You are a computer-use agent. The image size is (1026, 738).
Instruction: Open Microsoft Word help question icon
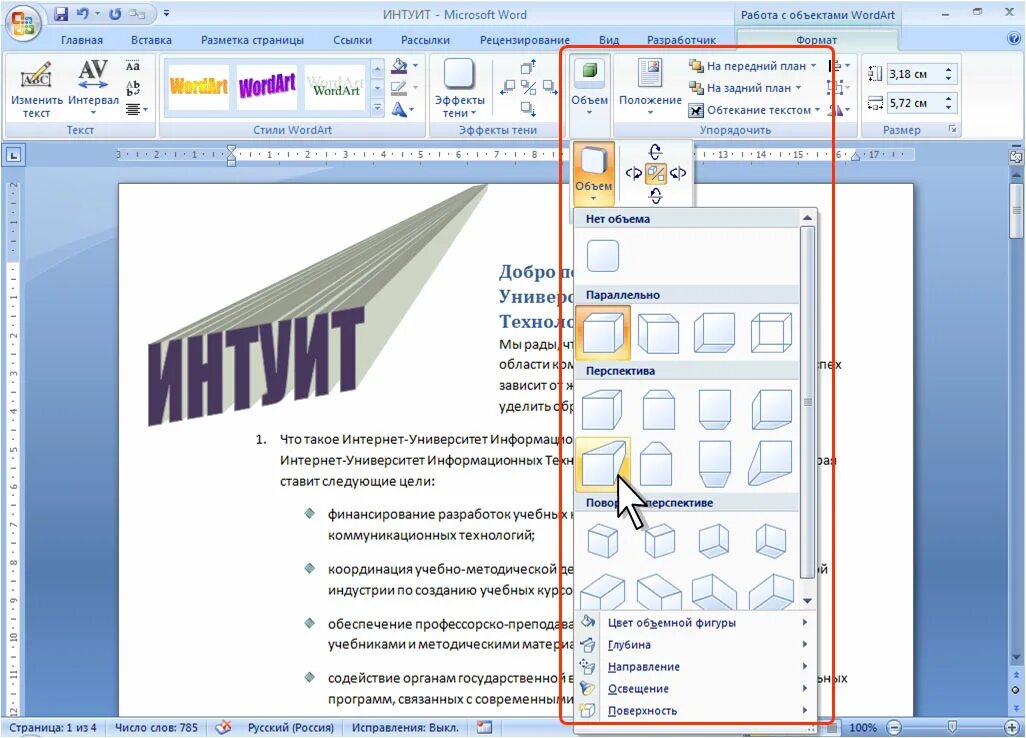1014,39
